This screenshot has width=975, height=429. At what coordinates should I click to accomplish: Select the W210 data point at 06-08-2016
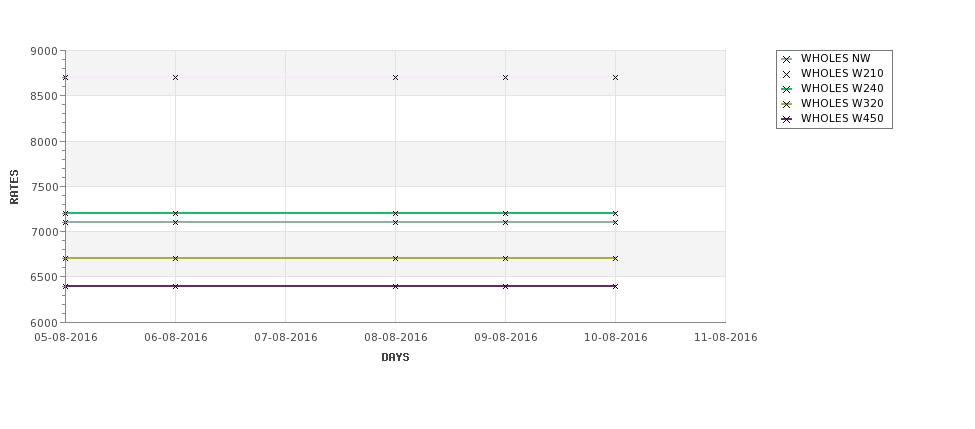coord(175,78)
